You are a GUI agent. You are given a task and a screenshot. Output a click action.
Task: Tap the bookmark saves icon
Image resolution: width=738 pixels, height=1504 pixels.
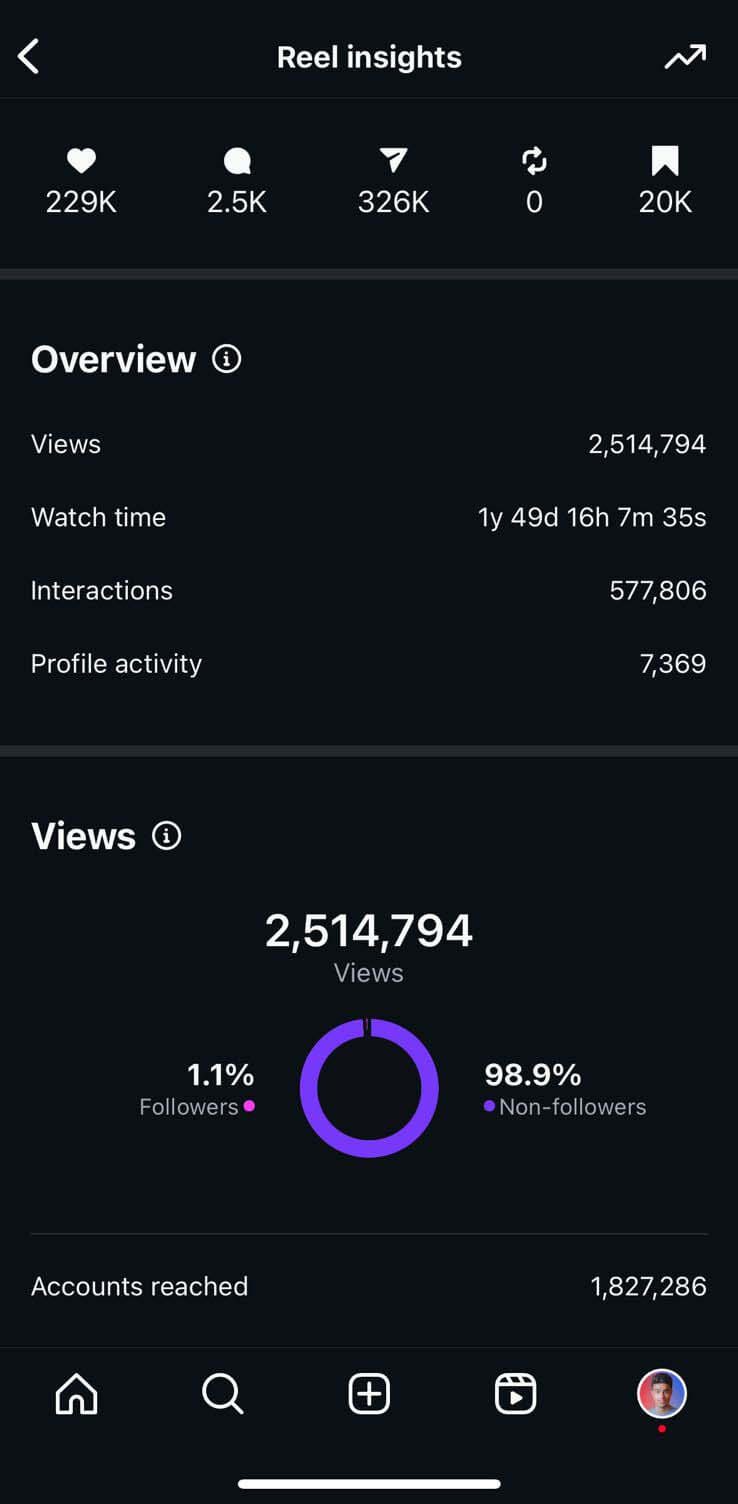(665, 161)
